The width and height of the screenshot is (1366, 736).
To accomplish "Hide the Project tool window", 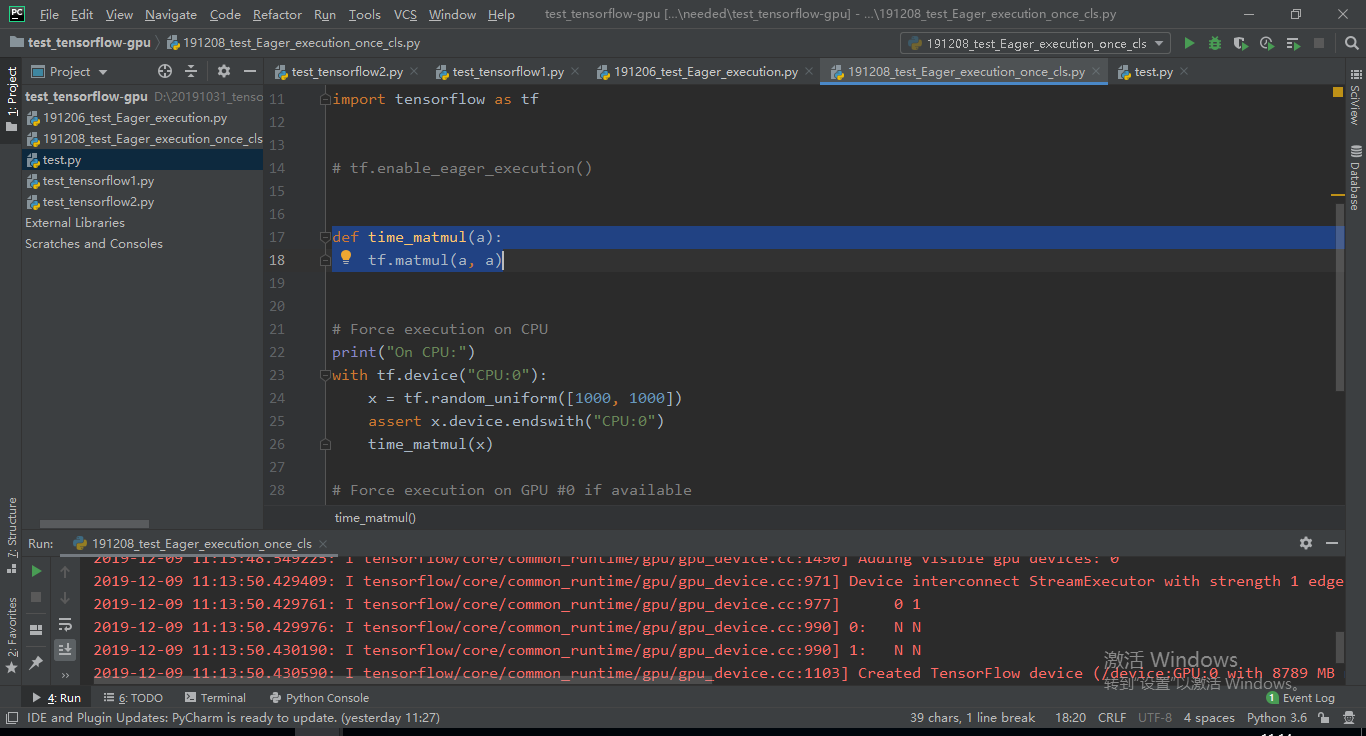I will (249, 71).
